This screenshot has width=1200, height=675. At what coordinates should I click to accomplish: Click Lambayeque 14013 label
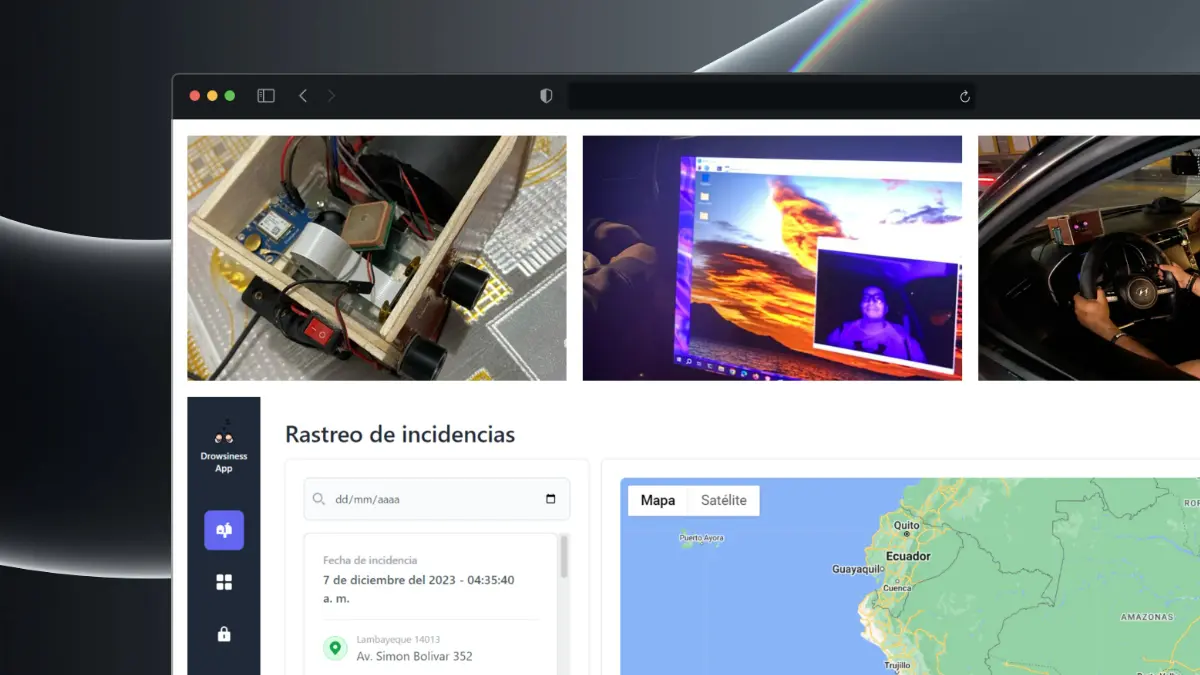pos(398,640)
